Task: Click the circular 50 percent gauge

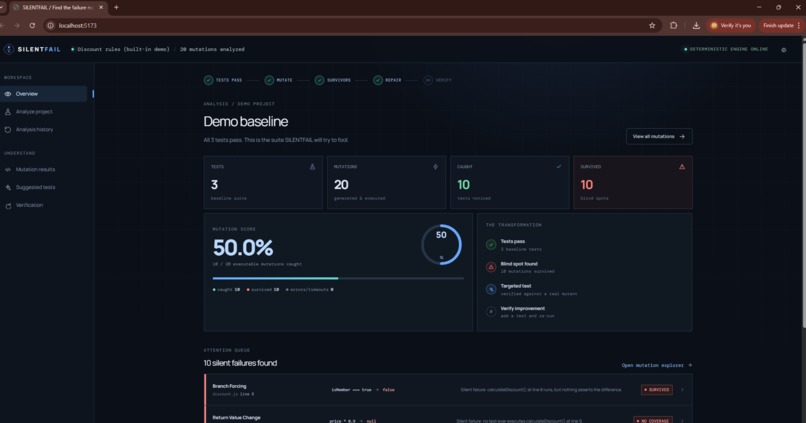Action: click(441, 245)
